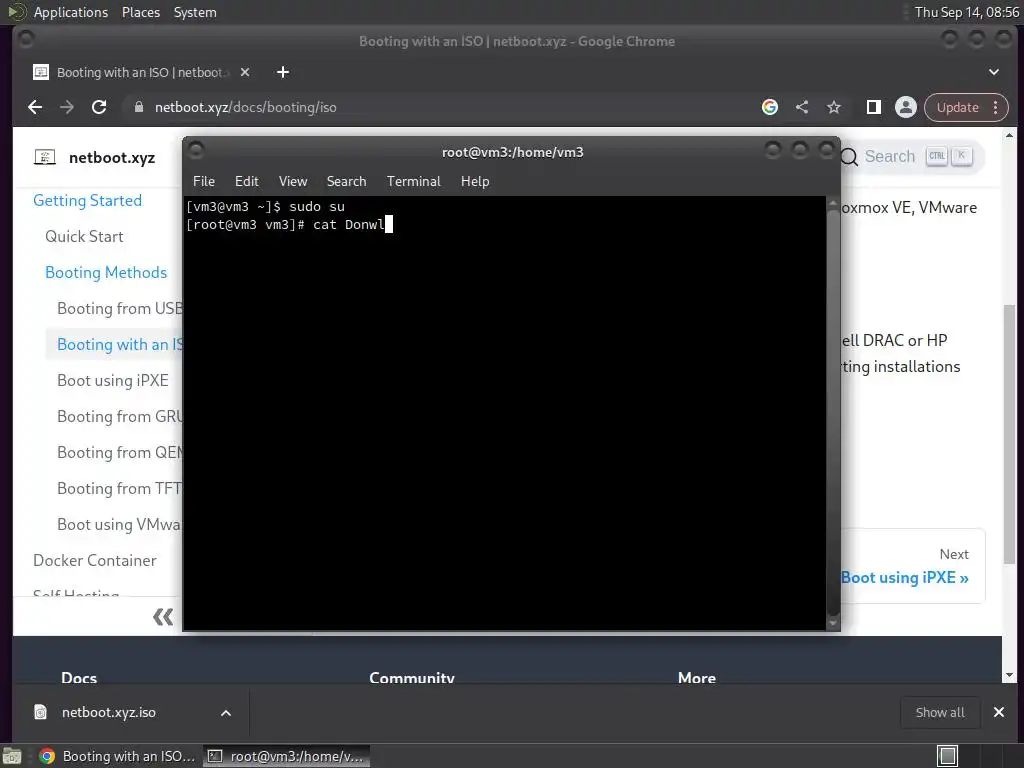
Task: Open Booting from USB page
Action: pos(120,308)
